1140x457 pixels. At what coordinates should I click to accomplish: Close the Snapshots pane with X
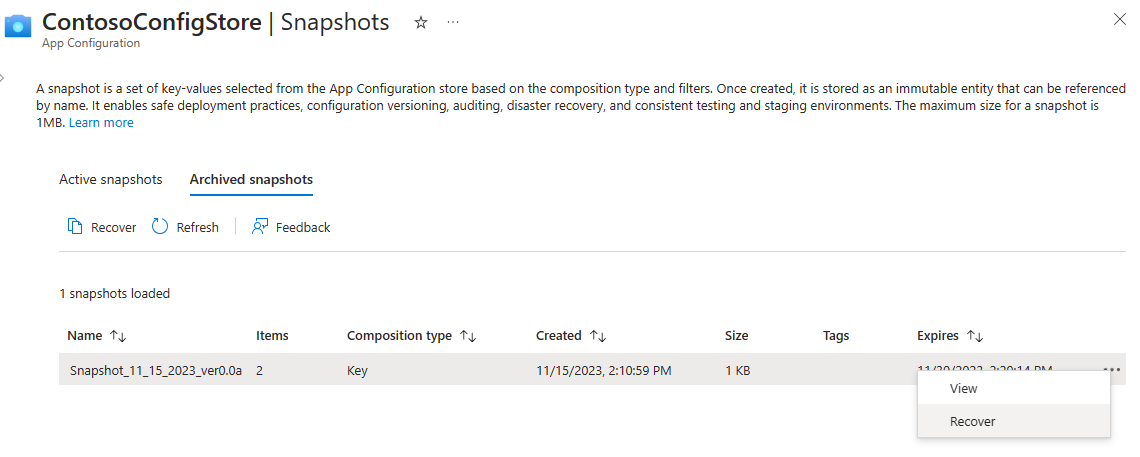tap(1119, 19)
